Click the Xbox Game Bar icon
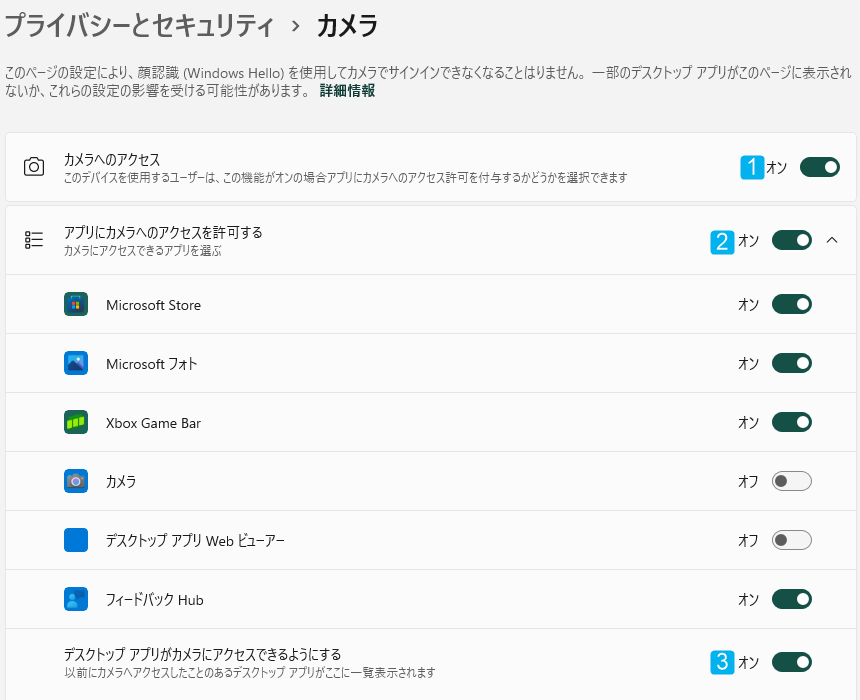Screen dimensions: 860x700 click(x=76, y=422)
